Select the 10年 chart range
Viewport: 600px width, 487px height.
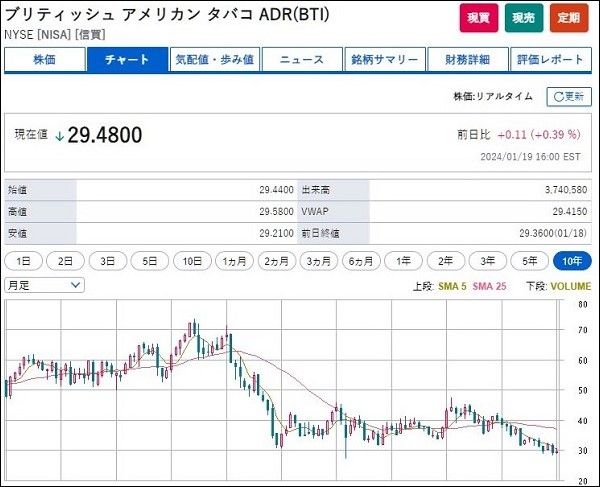[x=572, y=261]
